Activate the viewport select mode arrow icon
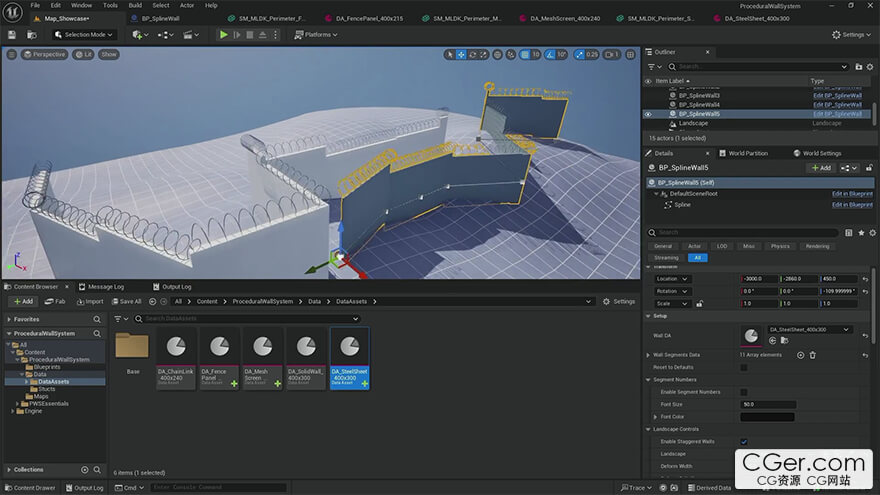This screenshot has height=495, width=880. click(449, 54)
